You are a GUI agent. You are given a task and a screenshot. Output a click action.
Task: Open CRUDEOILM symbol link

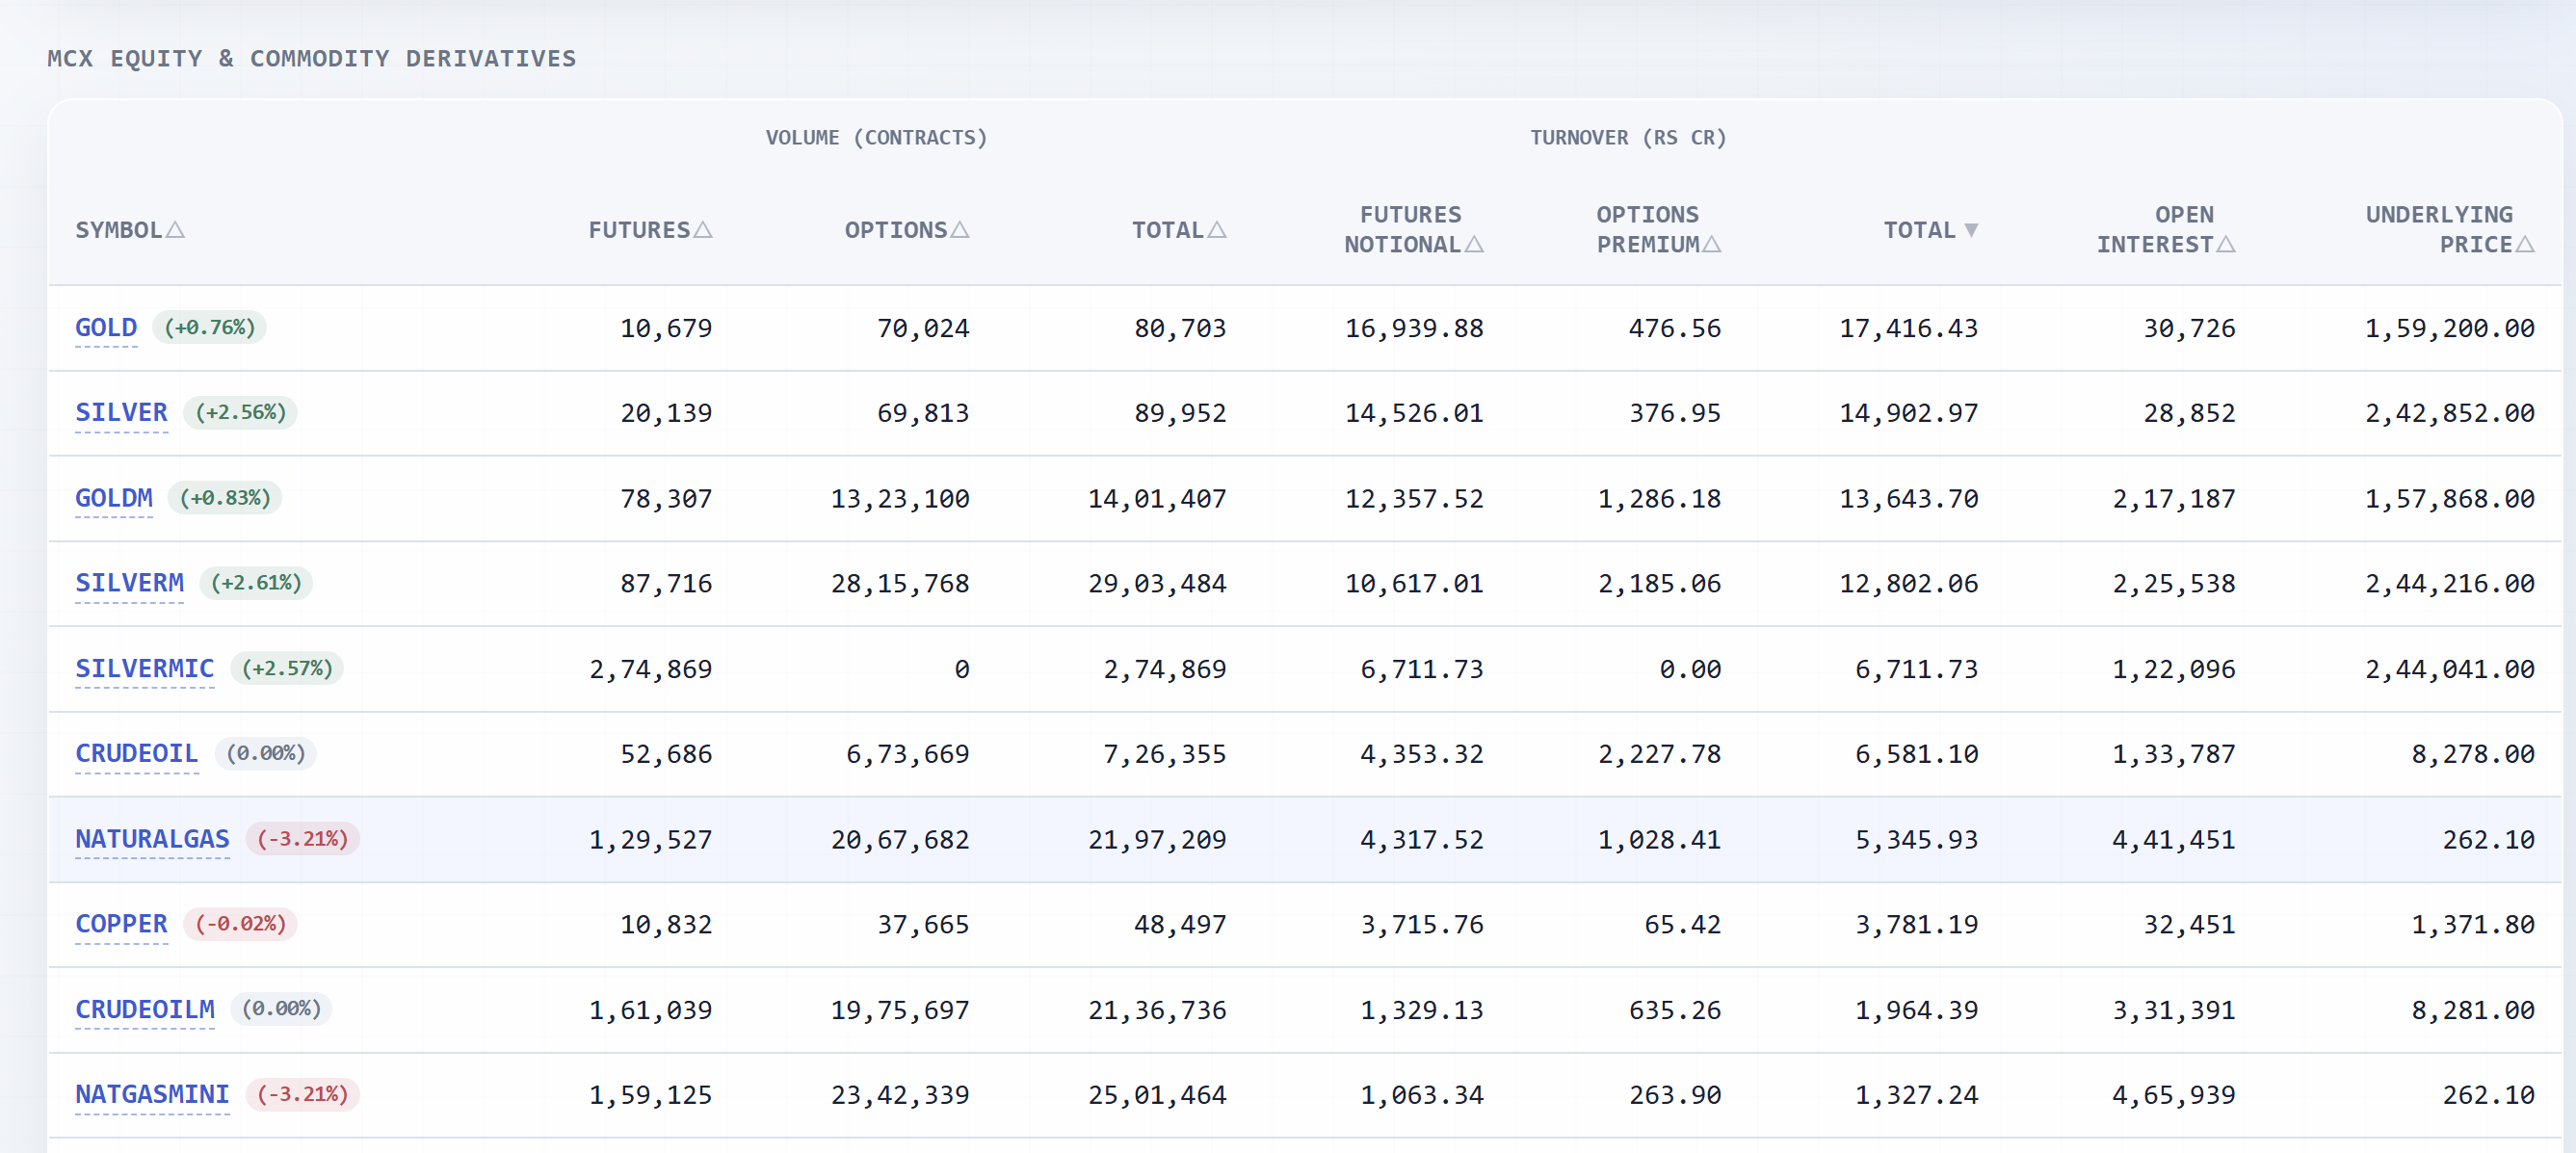pyautogui.click(x=144, y=1010)
